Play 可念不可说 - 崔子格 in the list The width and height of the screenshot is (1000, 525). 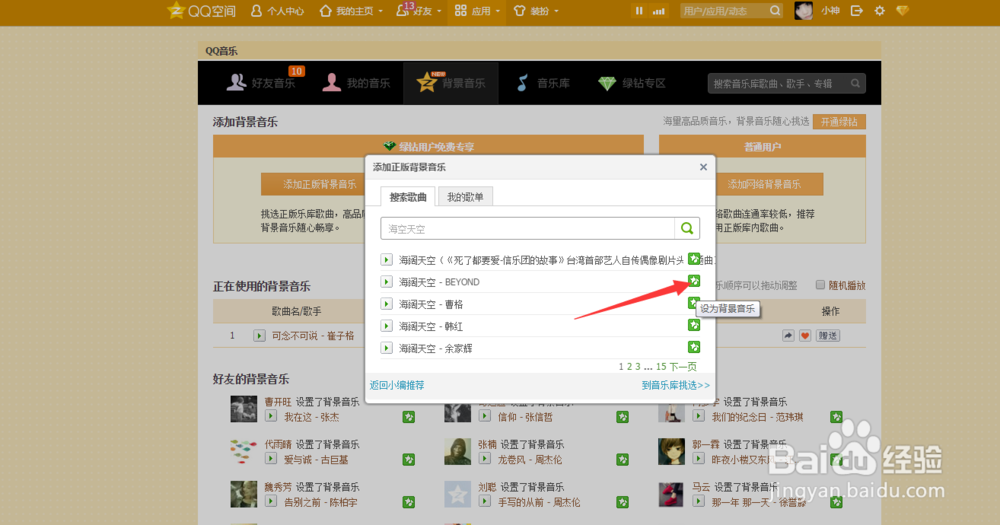click(x=259, y=336)
